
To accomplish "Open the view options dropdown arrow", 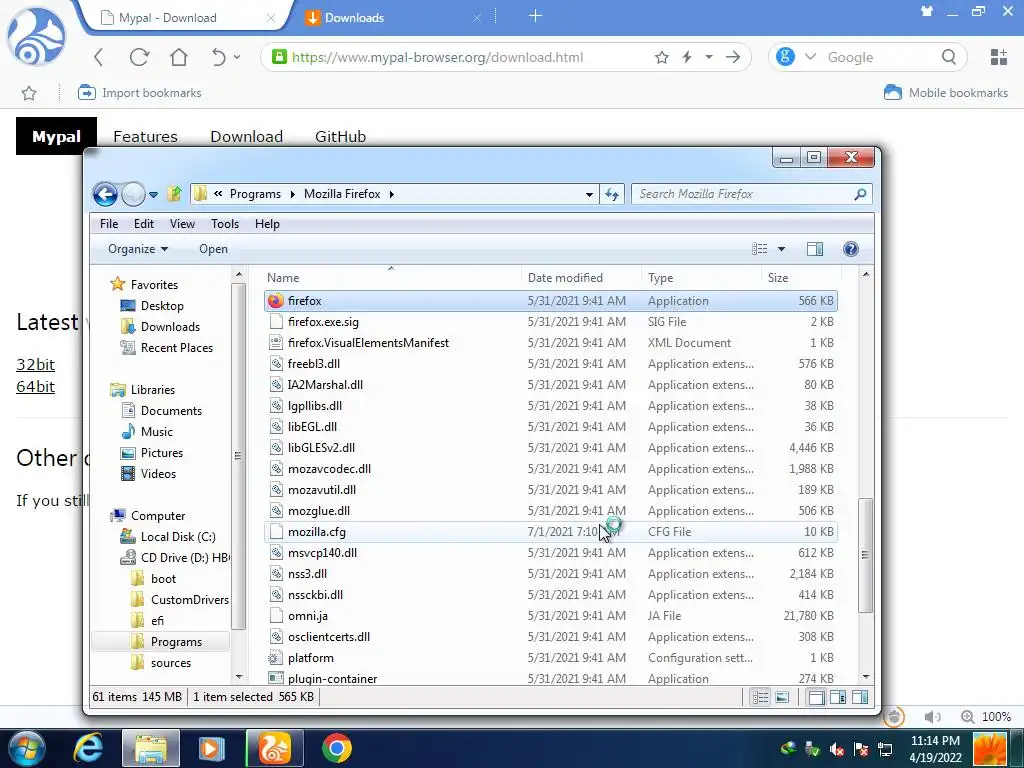I will click(x=781, y=249).
